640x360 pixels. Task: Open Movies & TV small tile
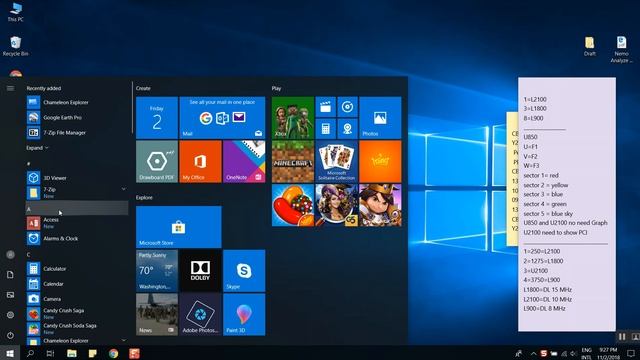click(325, 107)
